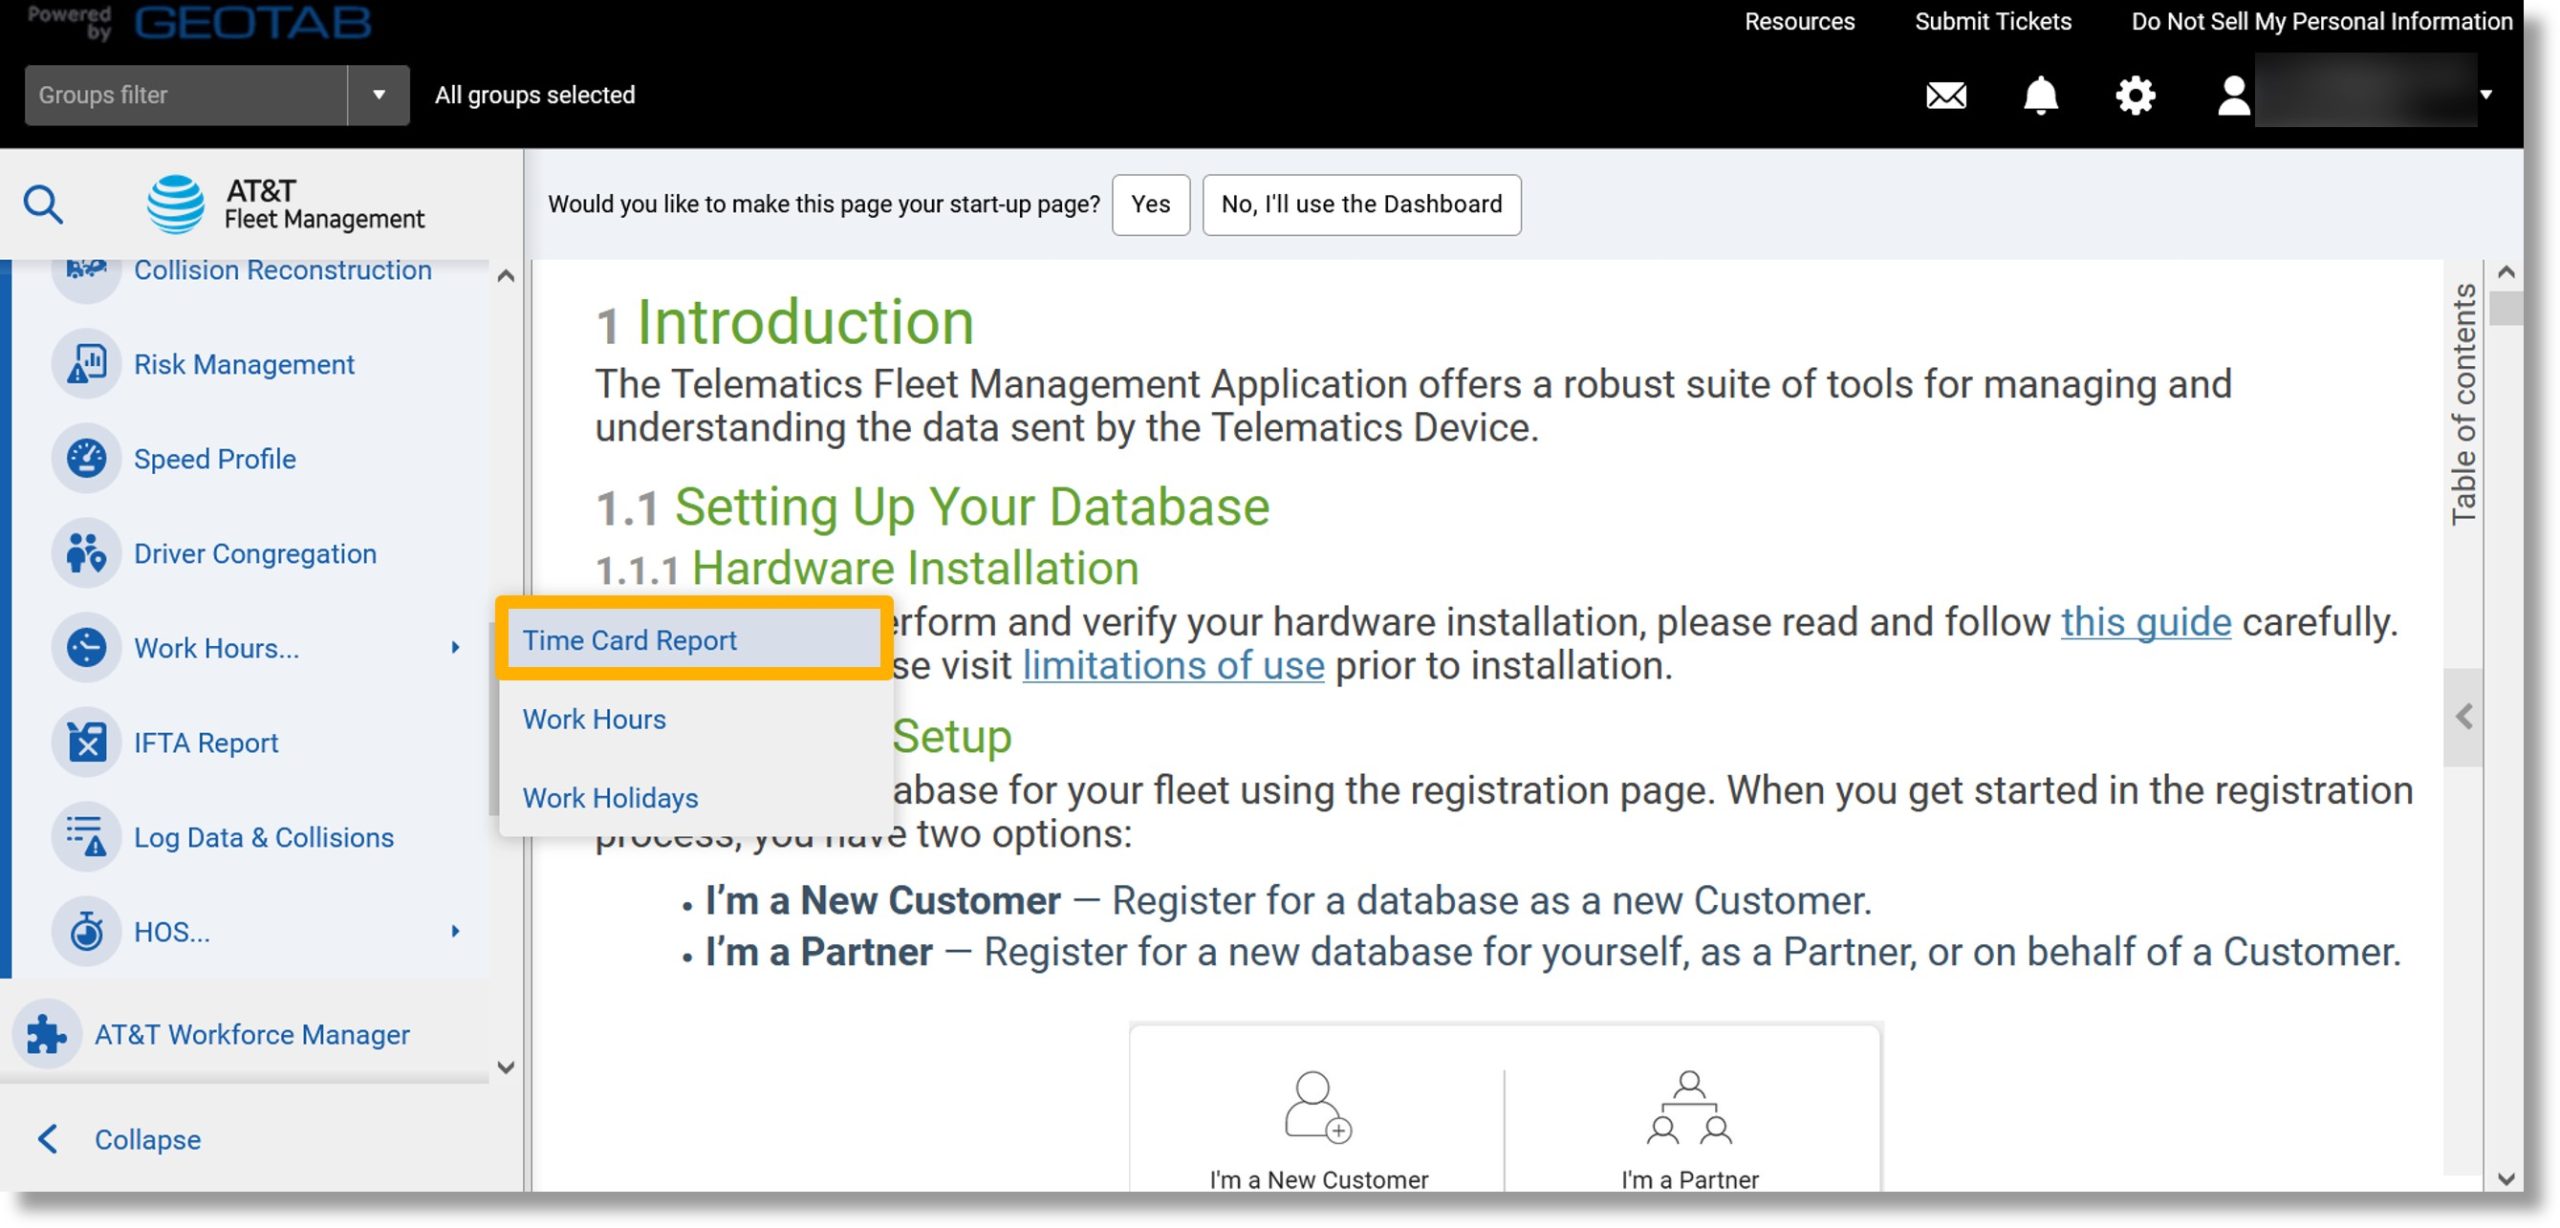Click document scroll down arrow
This screenshot has width=2560, height=1228.
tap(2505, 1178)
